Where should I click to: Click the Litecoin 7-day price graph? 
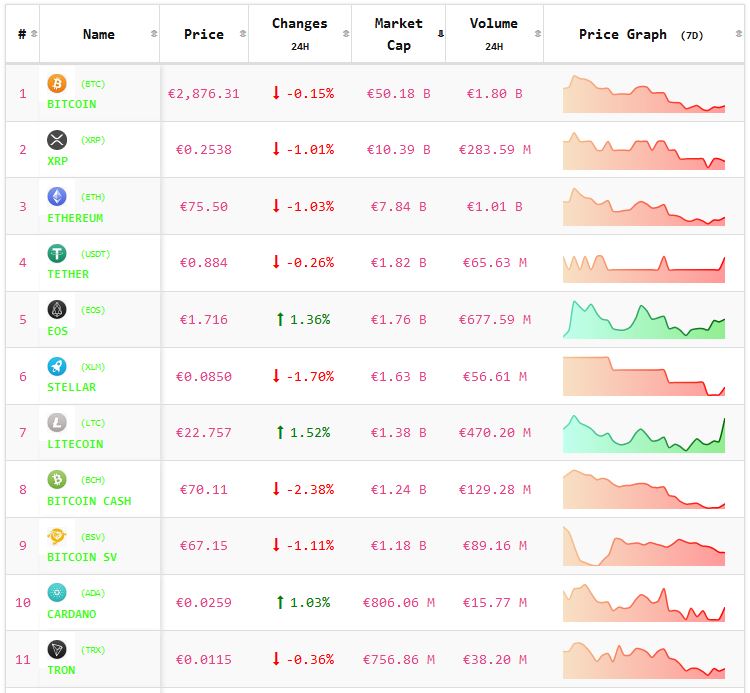pyautogui.click(x=643, y=434)
